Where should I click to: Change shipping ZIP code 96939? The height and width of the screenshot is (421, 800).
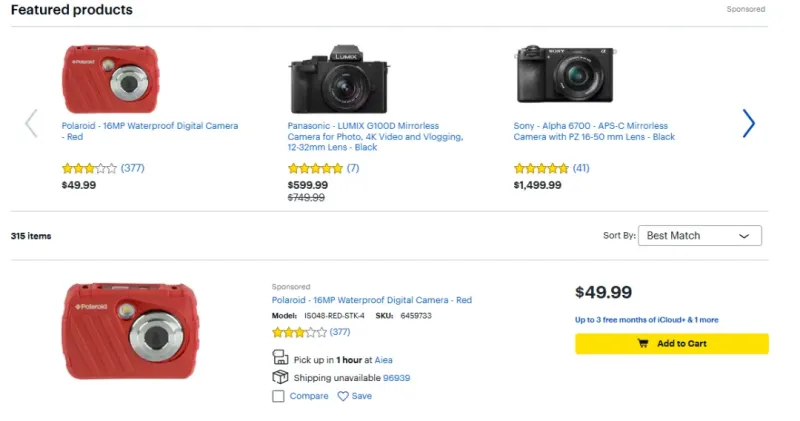396,378
